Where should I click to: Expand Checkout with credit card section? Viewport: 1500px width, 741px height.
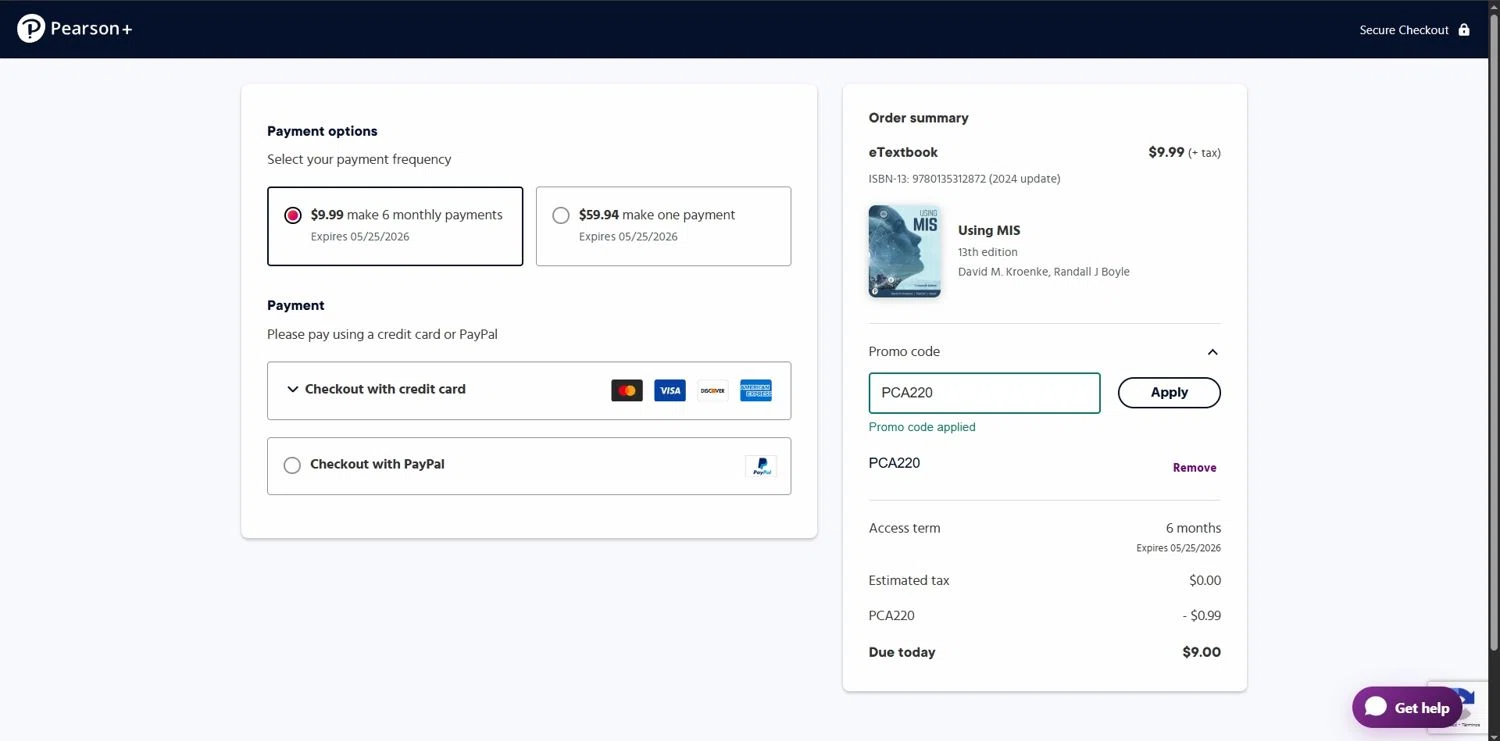(529, 390)
